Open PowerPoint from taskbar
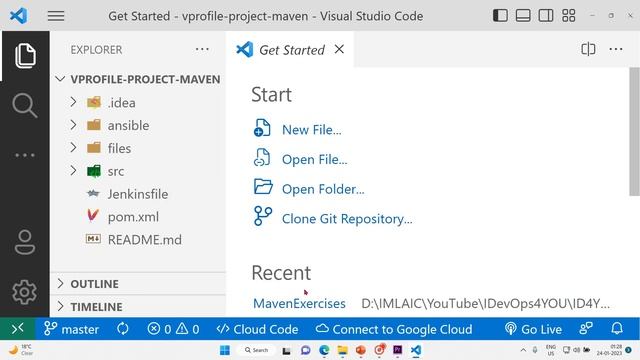This screenshot has width=640, height=360. pos(360,350)
